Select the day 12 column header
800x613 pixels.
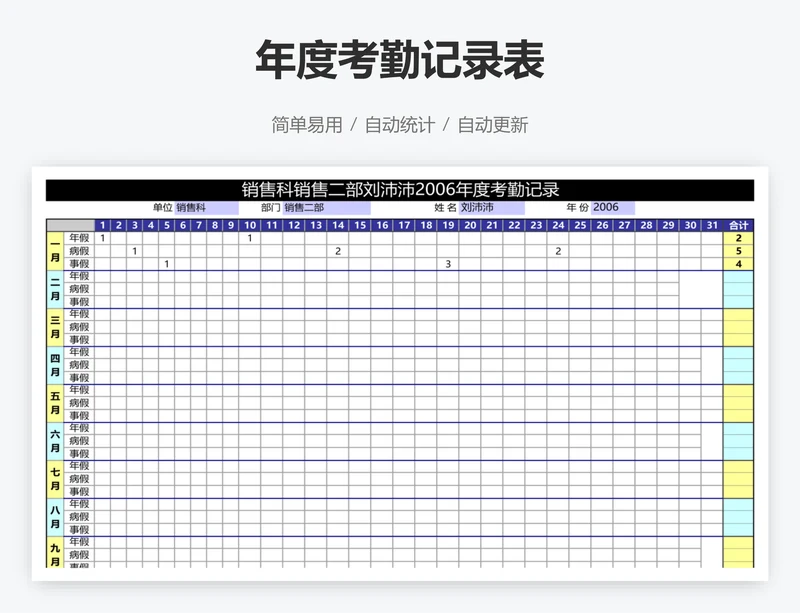click(294, 225)
